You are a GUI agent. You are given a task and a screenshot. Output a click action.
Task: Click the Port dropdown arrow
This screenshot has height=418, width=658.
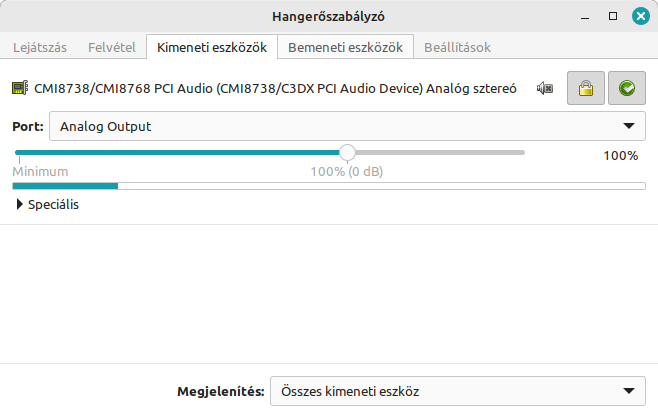click(629, 126)
